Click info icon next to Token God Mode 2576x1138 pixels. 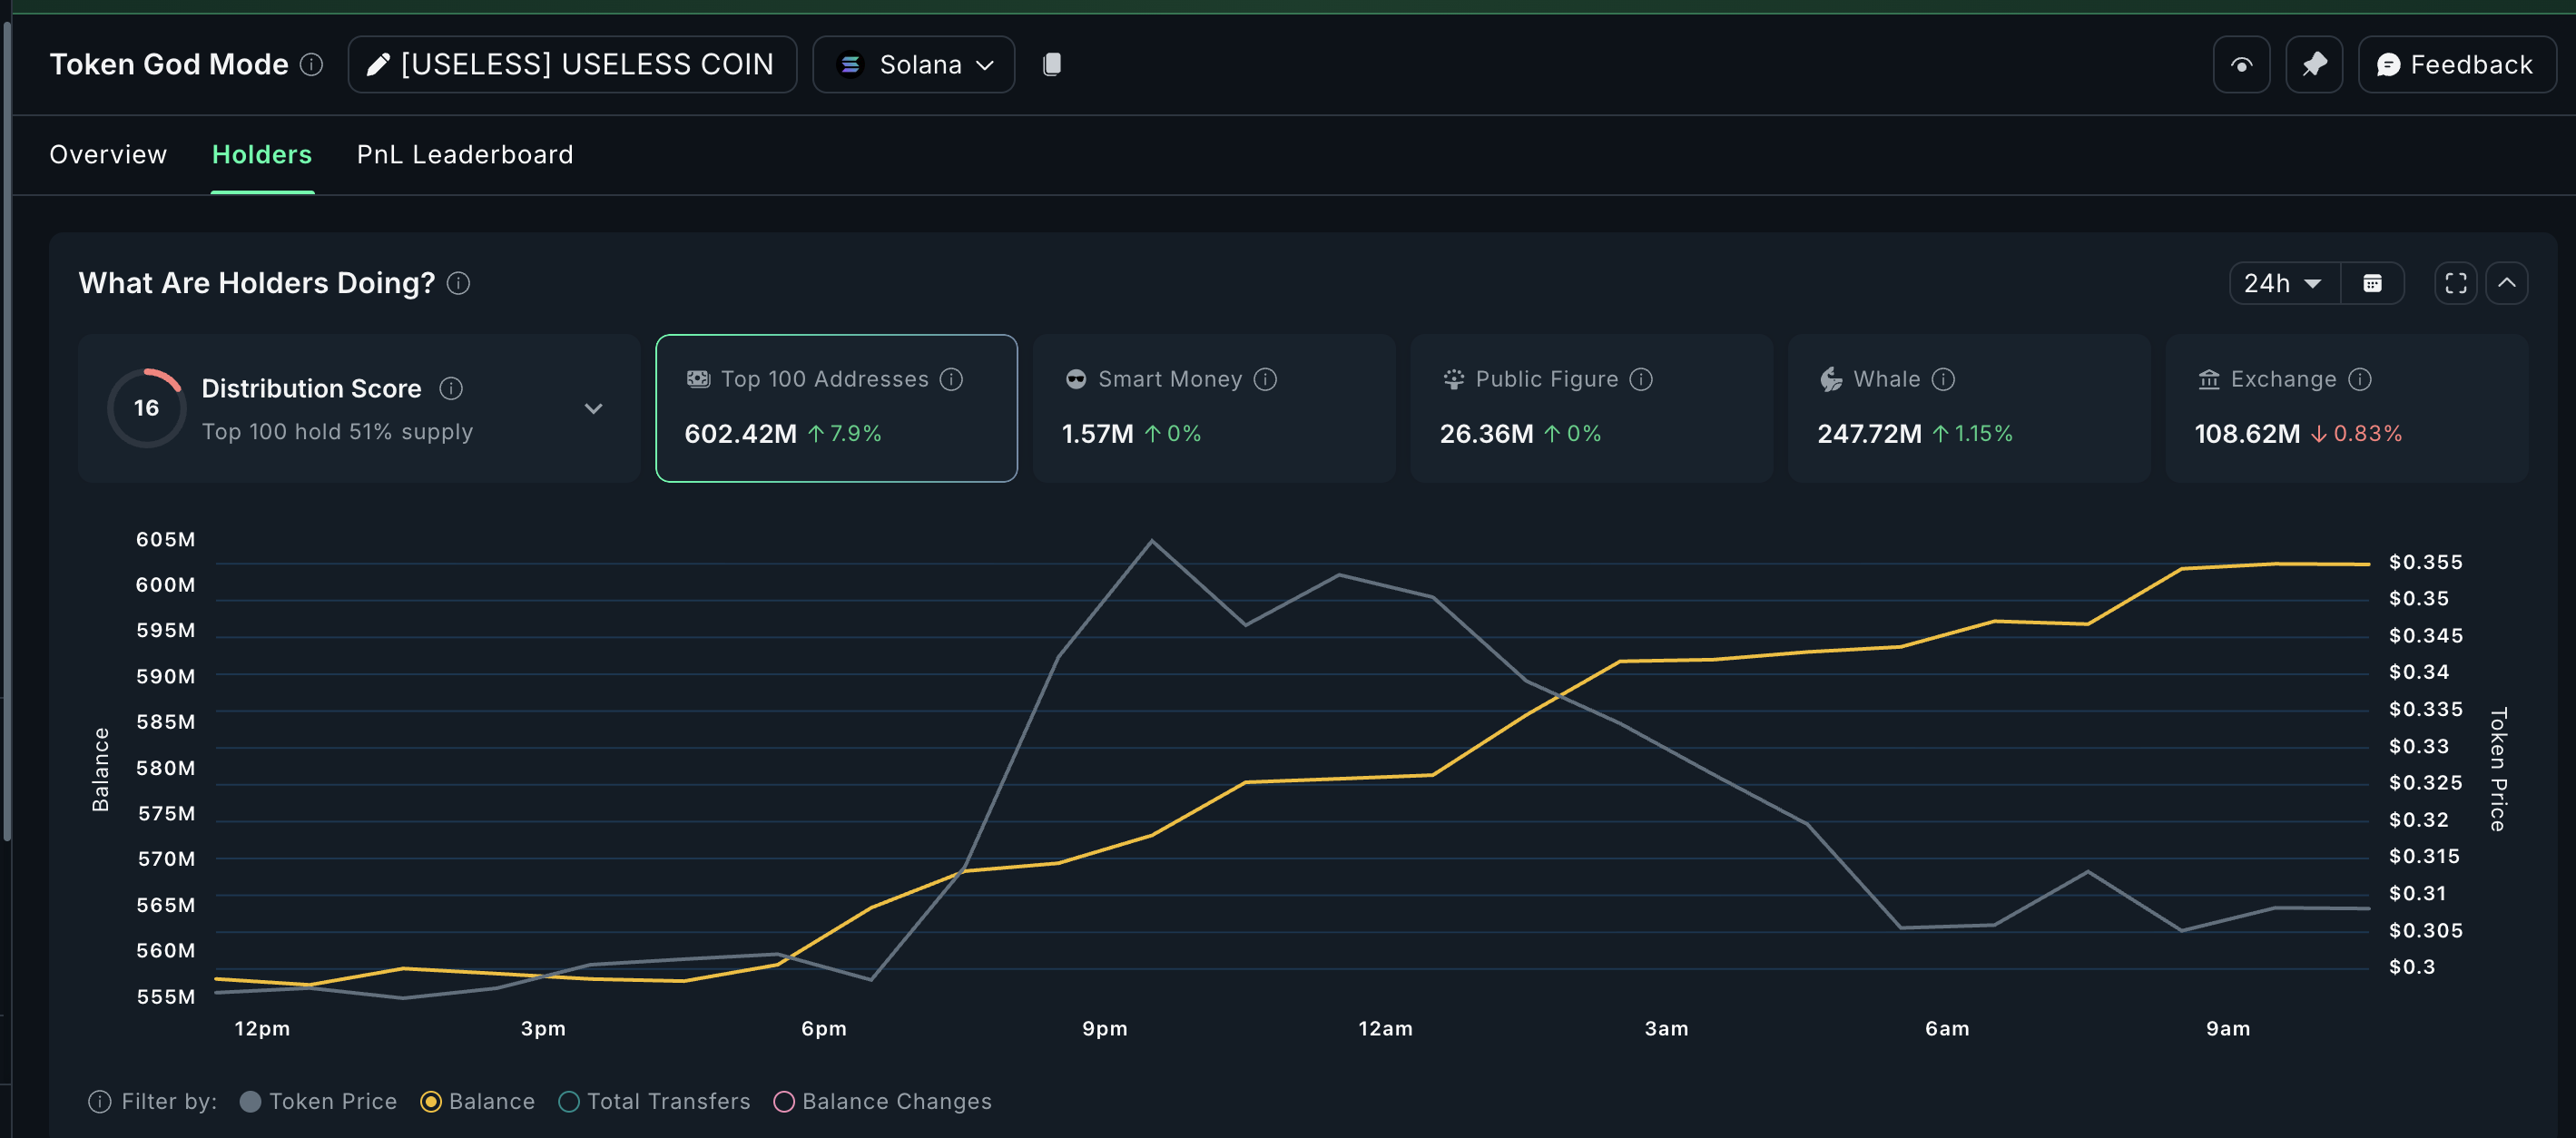click(312, 64)
